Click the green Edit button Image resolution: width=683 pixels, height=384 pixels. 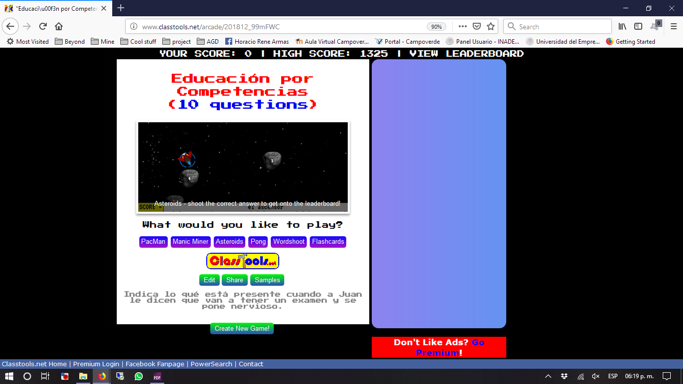tap(209, 280)
